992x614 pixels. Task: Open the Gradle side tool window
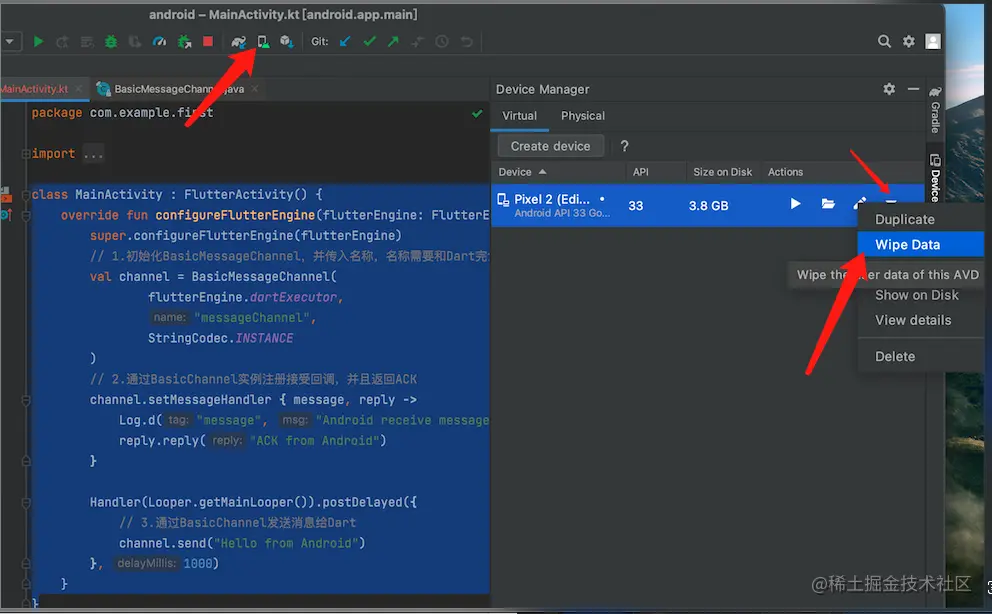point(935,109)
